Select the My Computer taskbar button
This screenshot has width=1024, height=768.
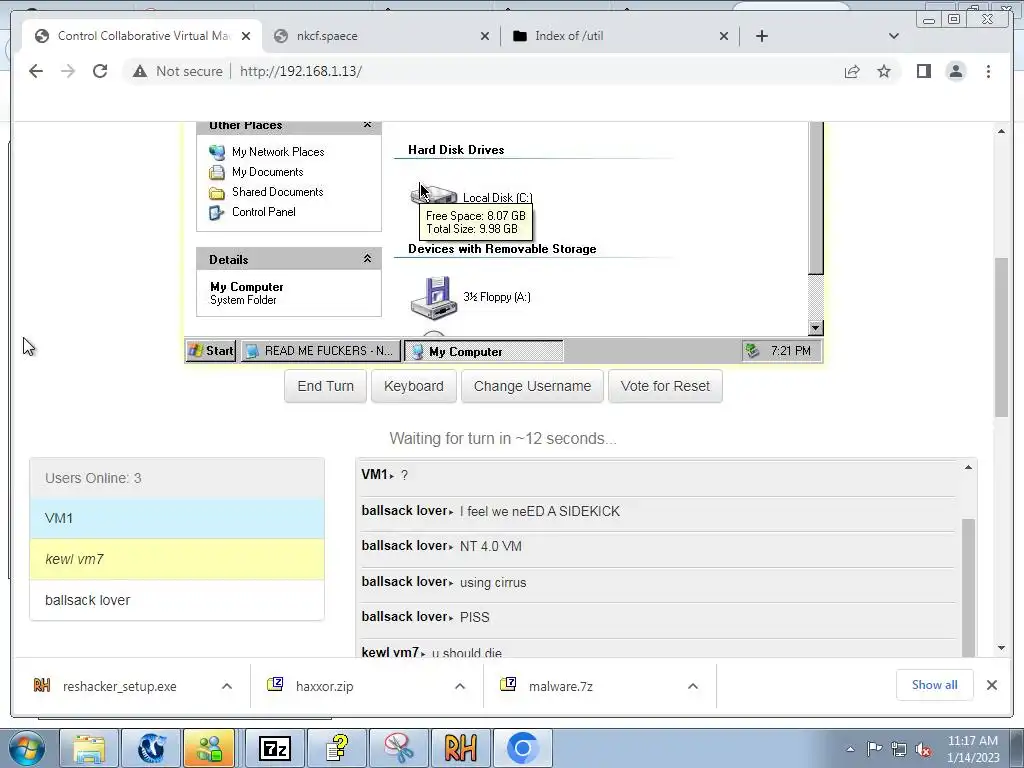tap(483, 351)
